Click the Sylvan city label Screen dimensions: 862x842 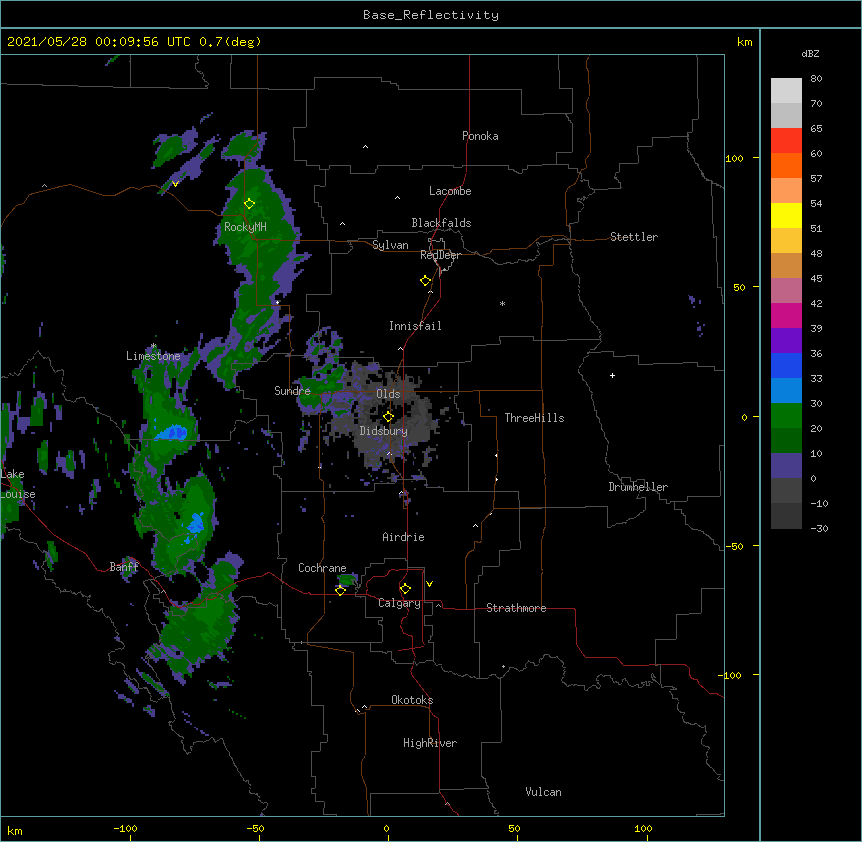pos(390,245)
